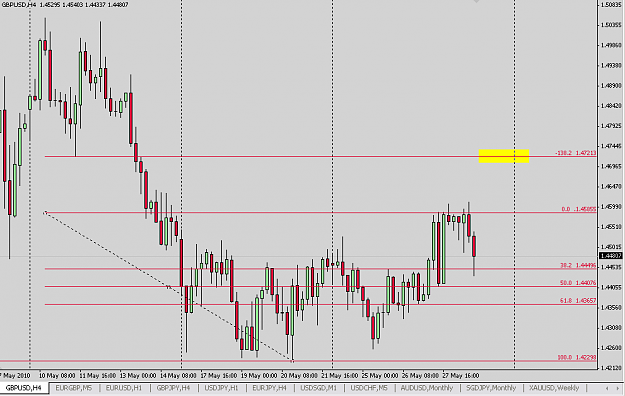Select the GBPJPY,H4 chart tab
The width and height of the screenshot is (625, 396).
(x=173, y=388)
